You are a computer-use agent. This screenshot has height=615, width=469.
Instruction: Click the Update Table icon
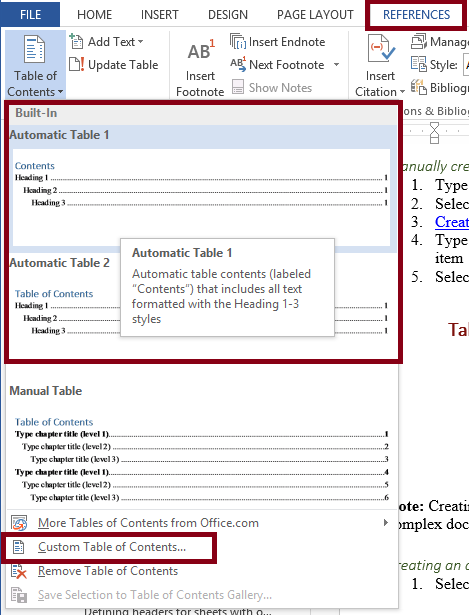coord(76,64)
